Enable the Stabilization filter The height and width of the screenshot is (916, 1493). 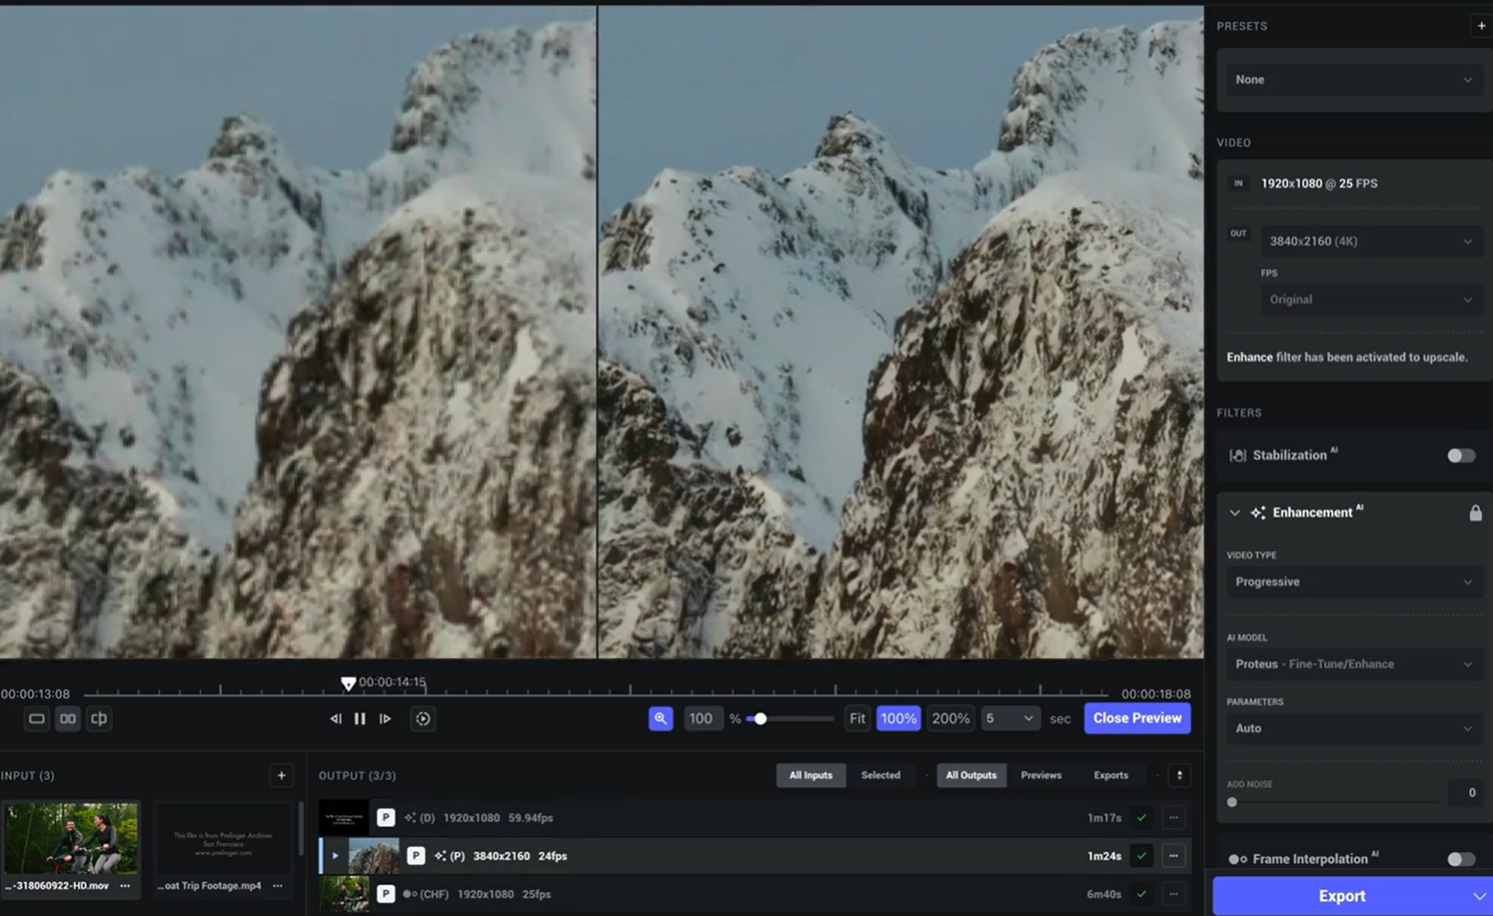(1460, 455)
